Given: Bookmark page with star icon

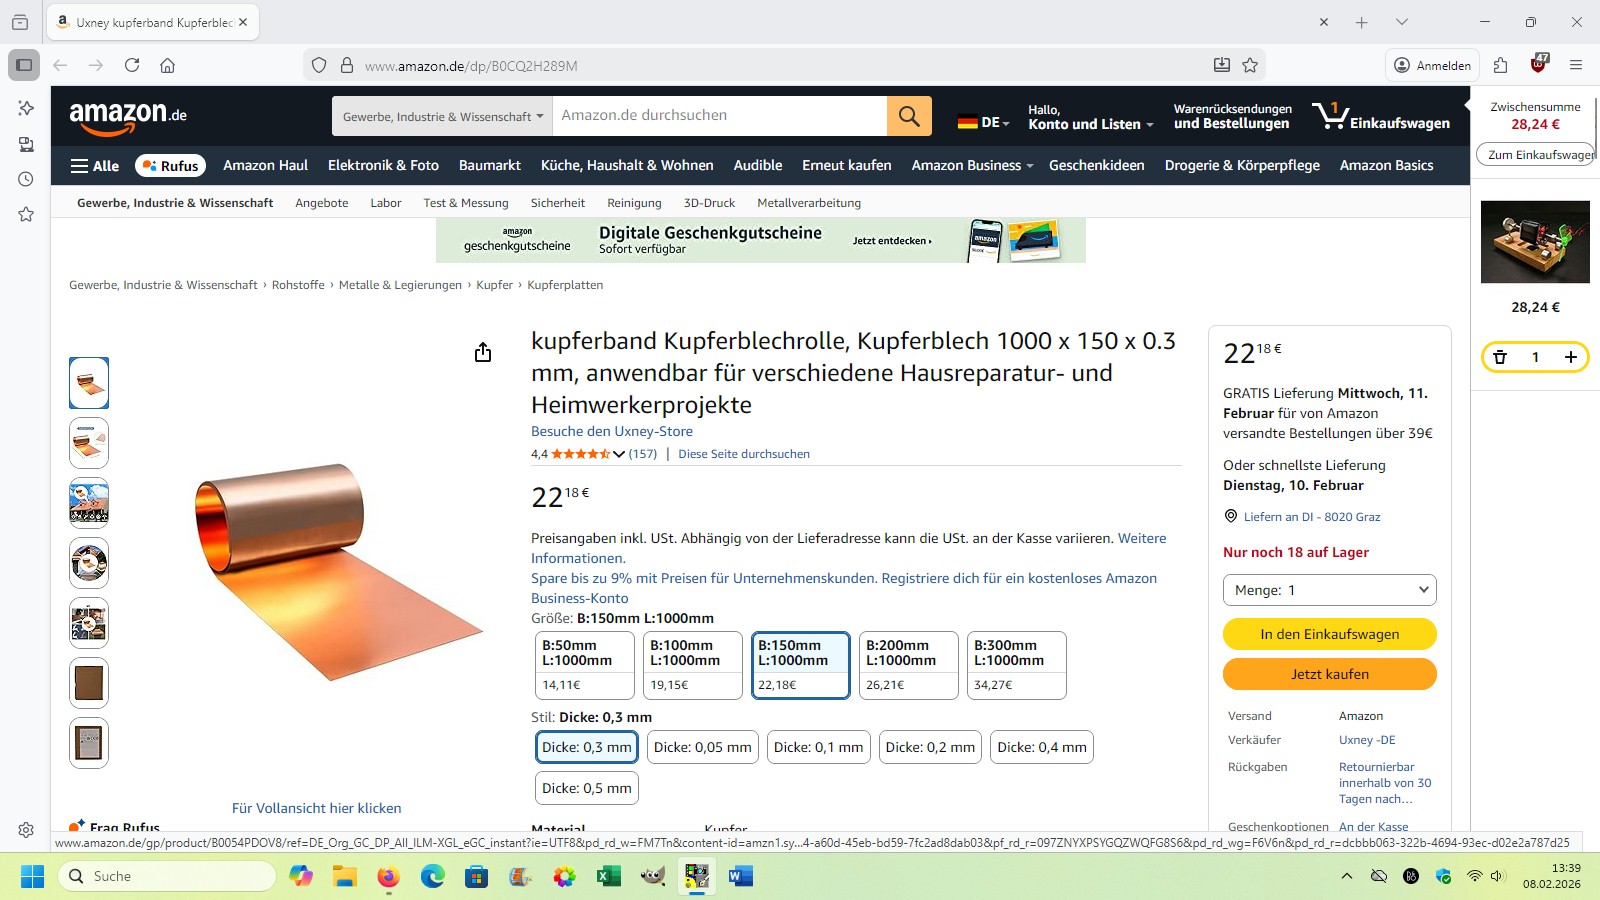Looking at the screenshot, I should coord(1250,65).
